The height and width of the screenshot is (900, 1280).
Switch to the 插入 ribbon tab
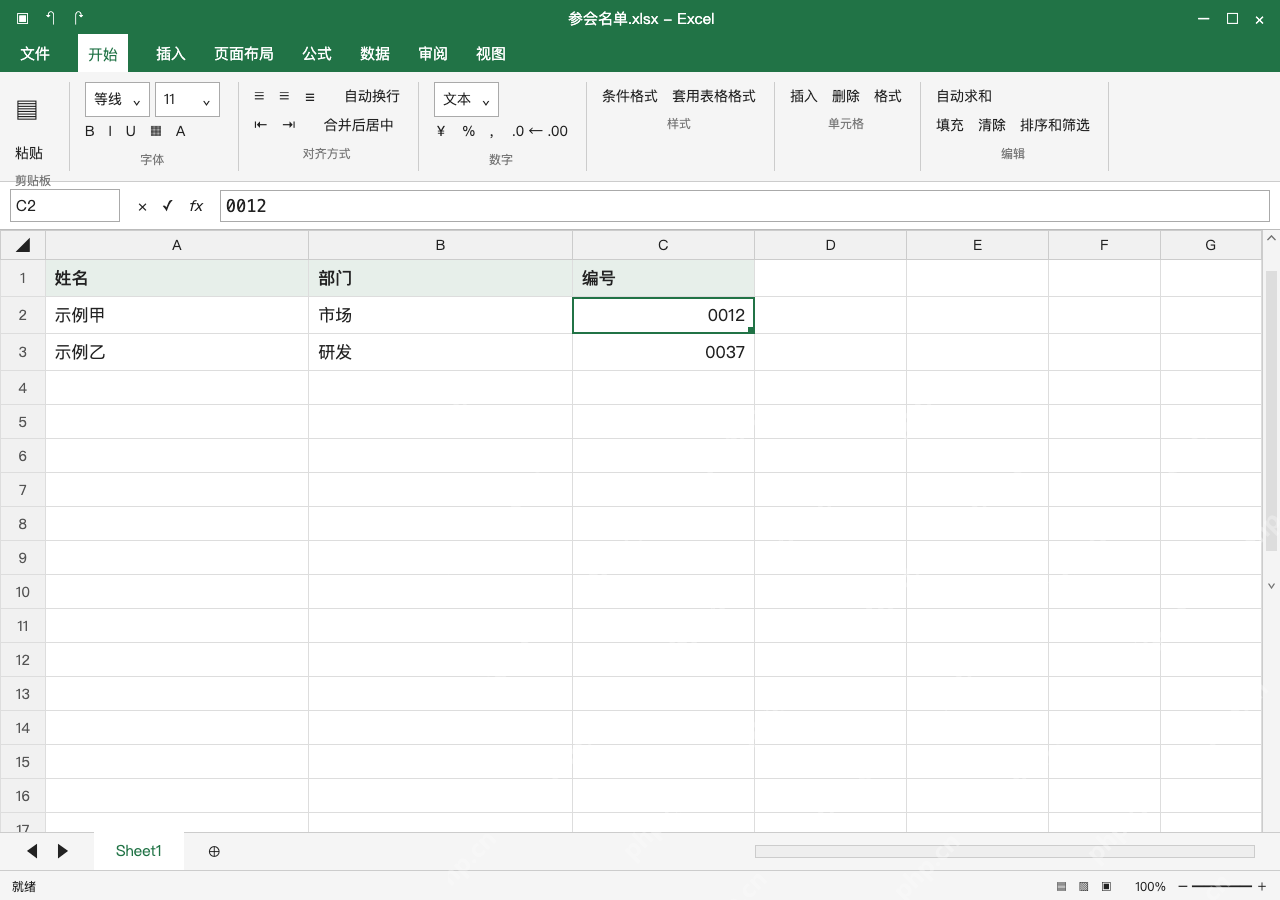point(171,54)
